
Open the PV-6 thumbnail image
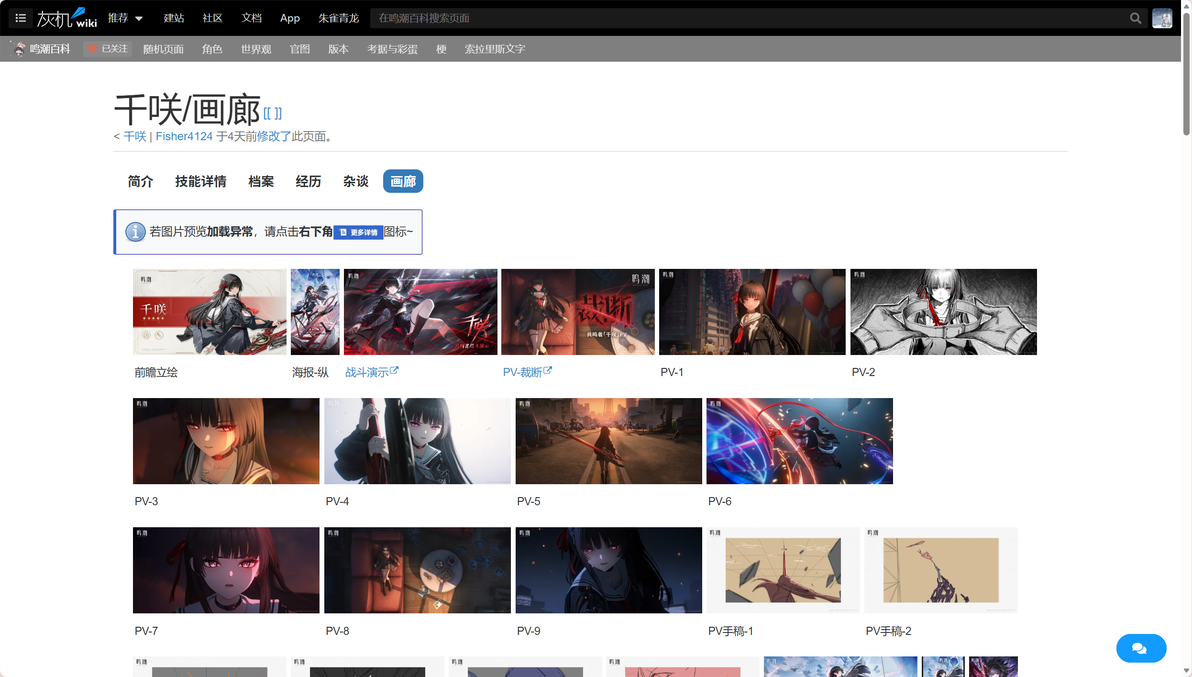coord(800,441)
